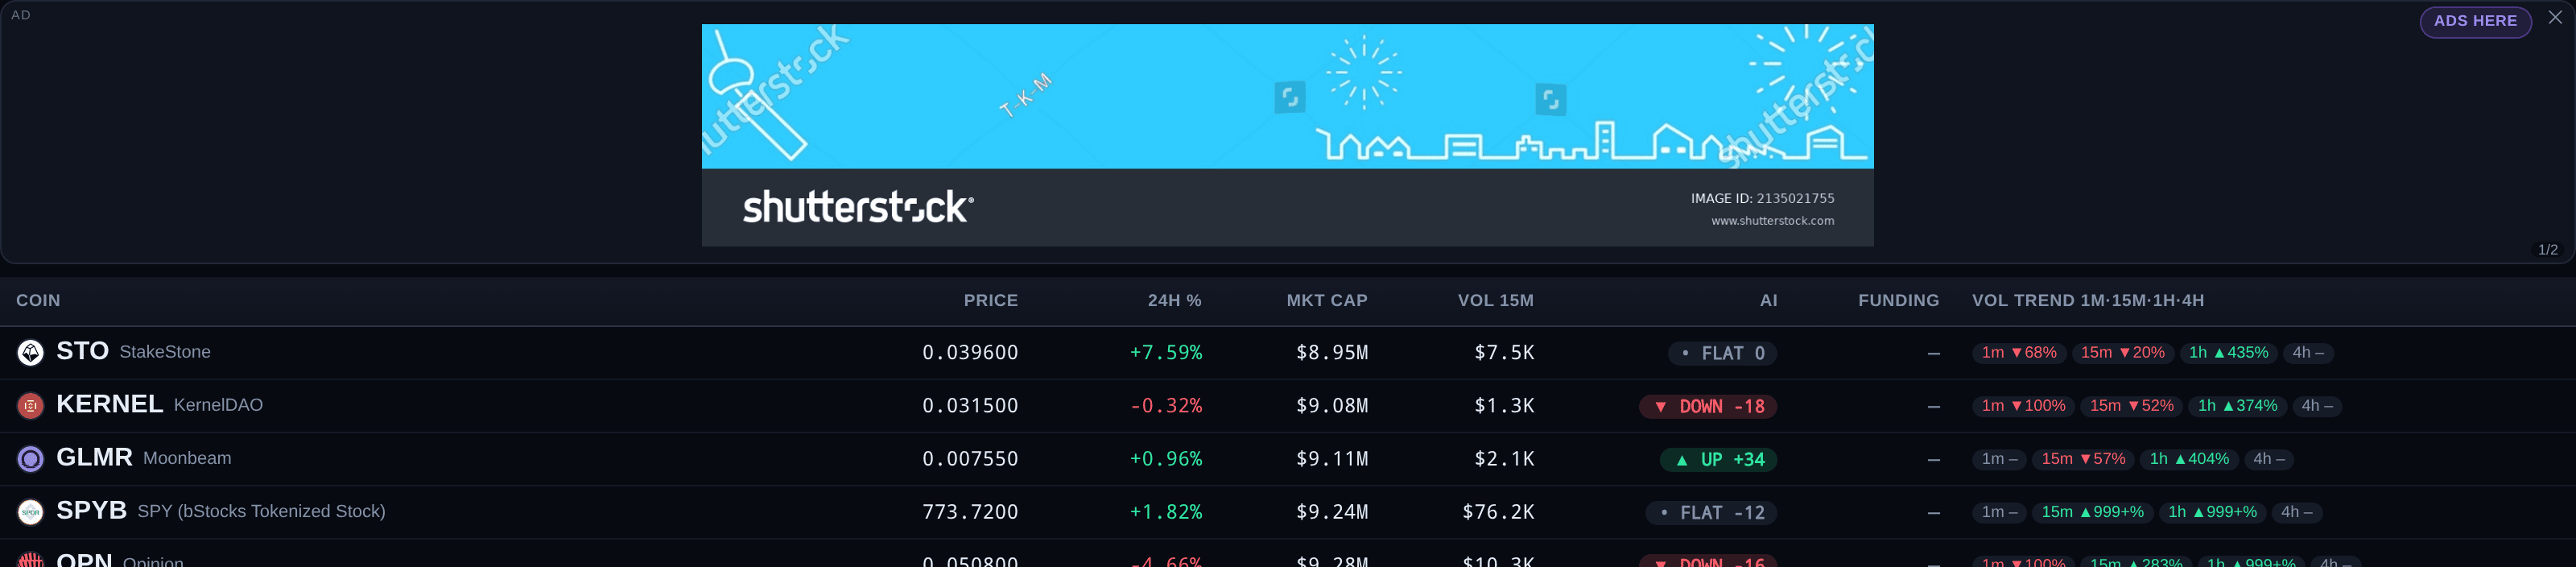
Task: Click market cap $9.08M
Action: [x=1332, y=405]
